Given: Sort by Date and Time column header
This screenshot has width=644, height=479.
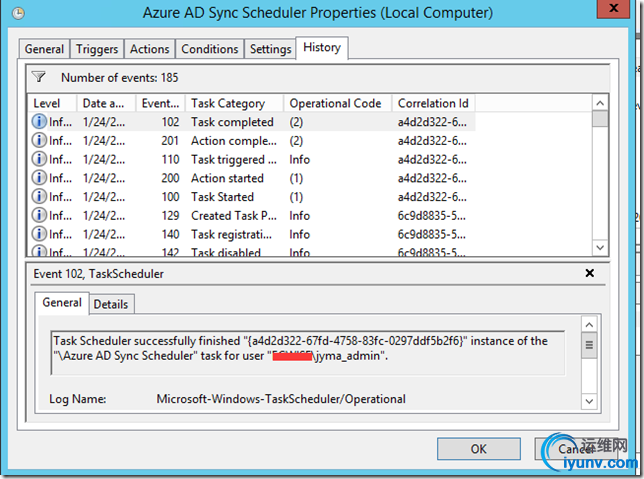Looking at the screenshot, I should pyautogui.click(x=106, y=103).
